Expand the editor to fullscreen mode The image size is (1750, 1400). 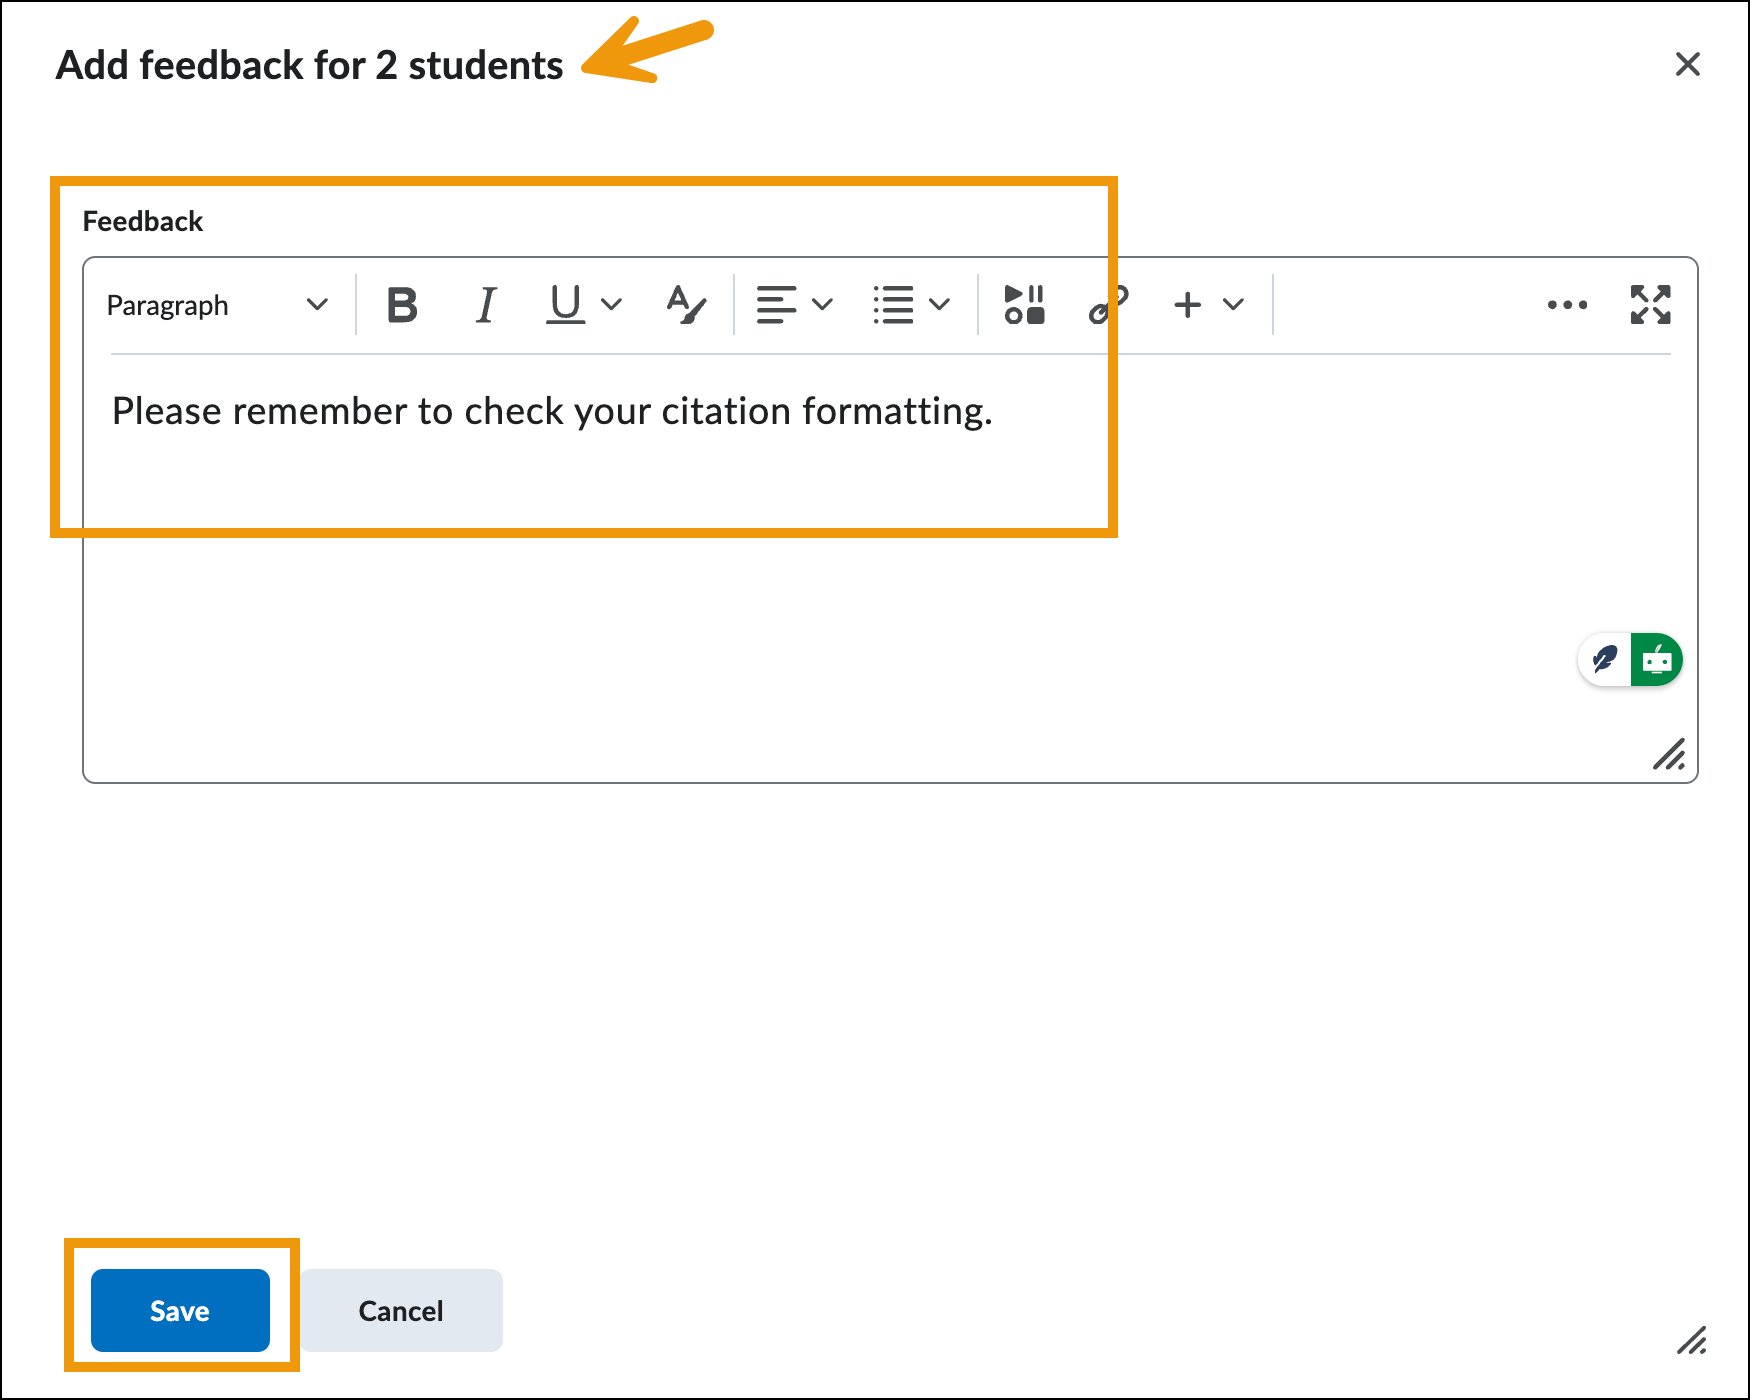click(x=1650, y=305)
